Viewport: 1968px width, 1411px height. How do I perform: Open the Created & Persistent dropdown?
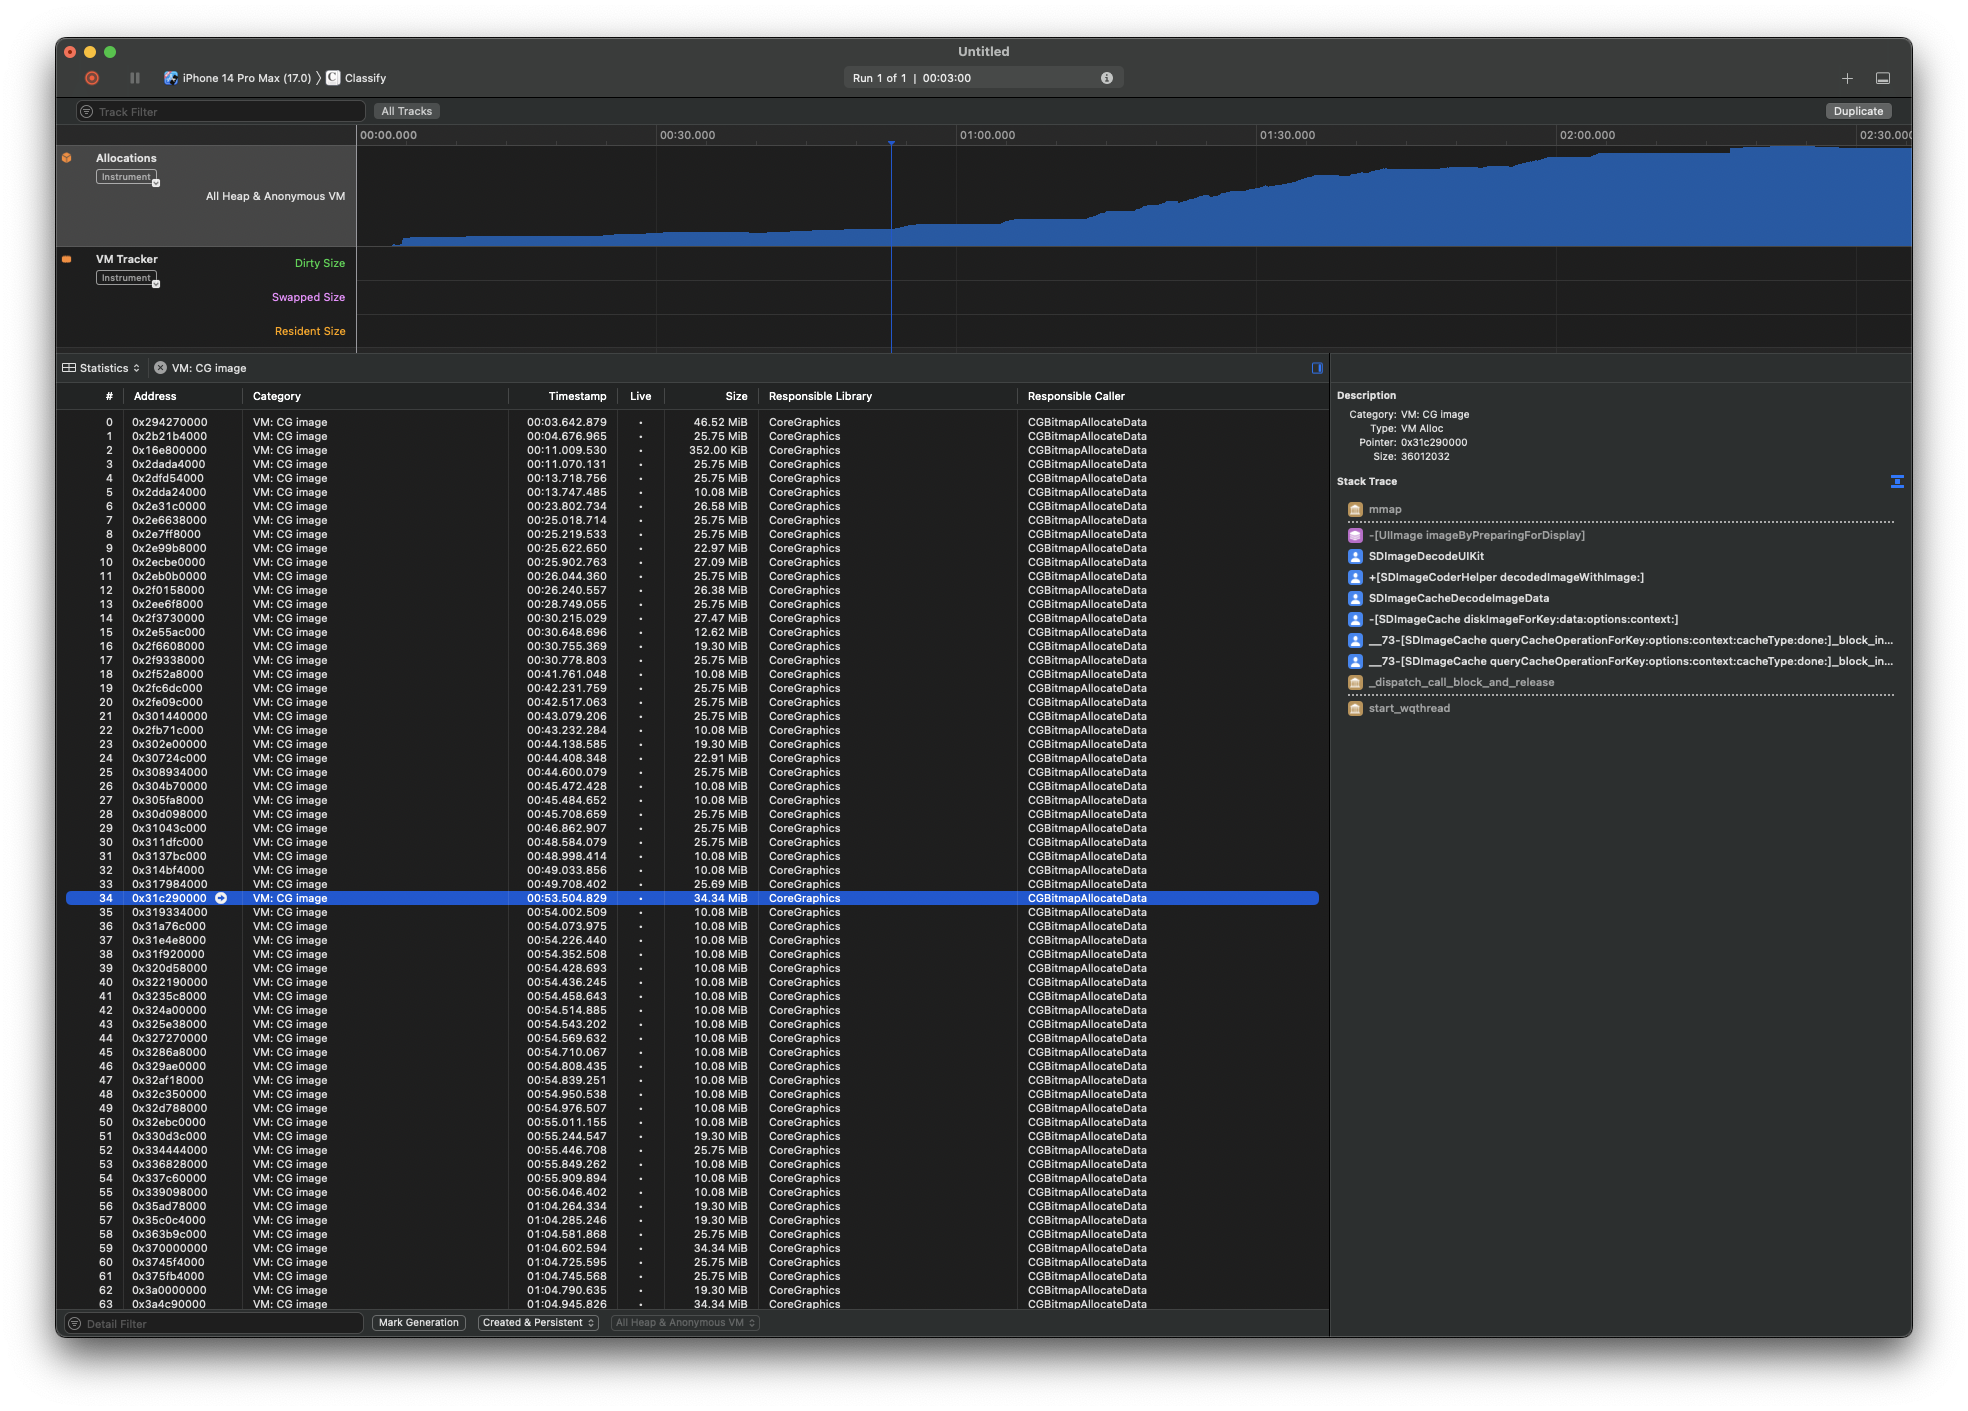[538, 1322]
